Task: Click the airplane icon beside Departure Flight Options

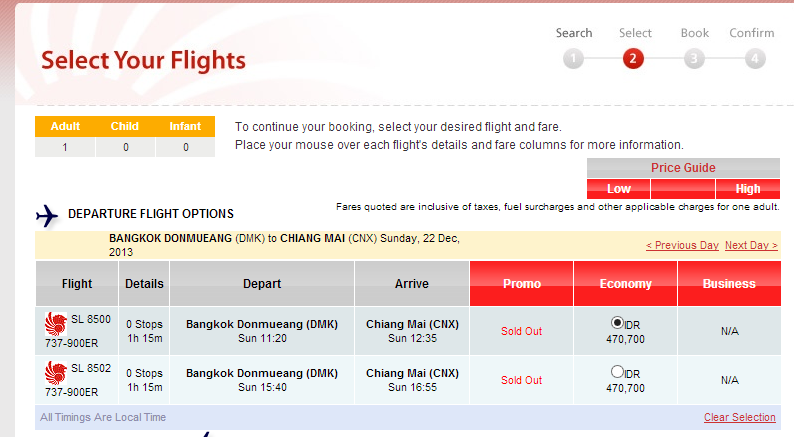Action: (47, 215)
